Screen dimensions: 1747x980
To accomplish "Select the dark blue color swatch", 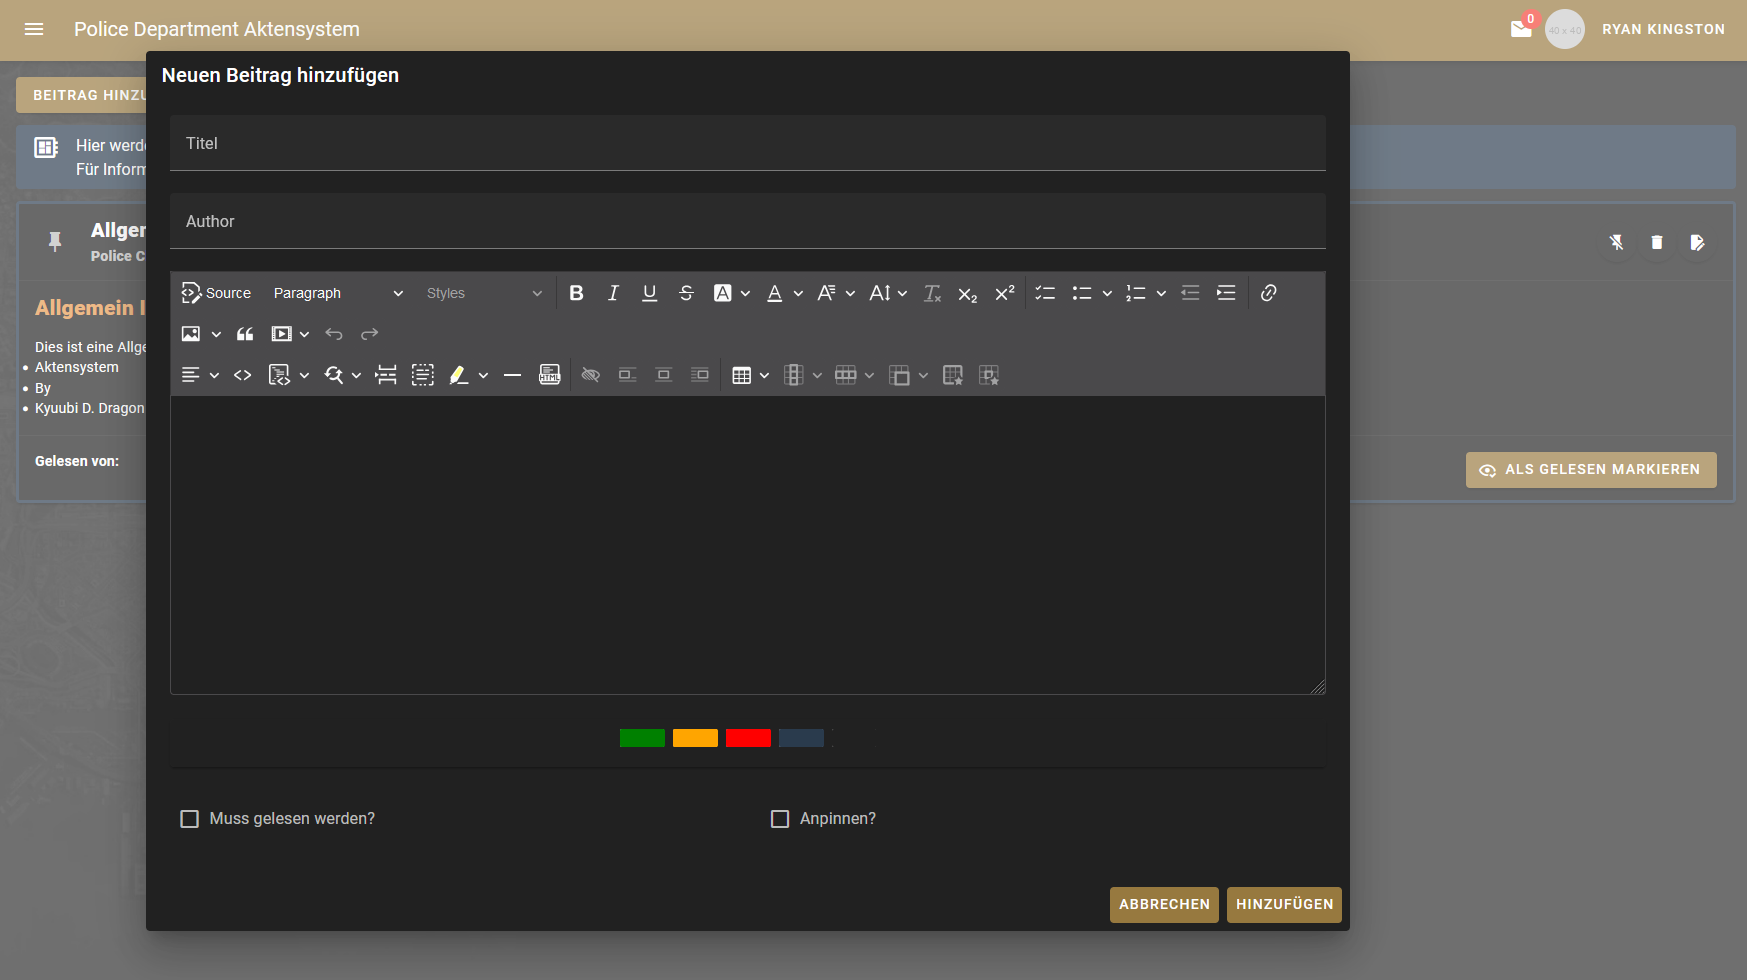I will click(801, 738).
